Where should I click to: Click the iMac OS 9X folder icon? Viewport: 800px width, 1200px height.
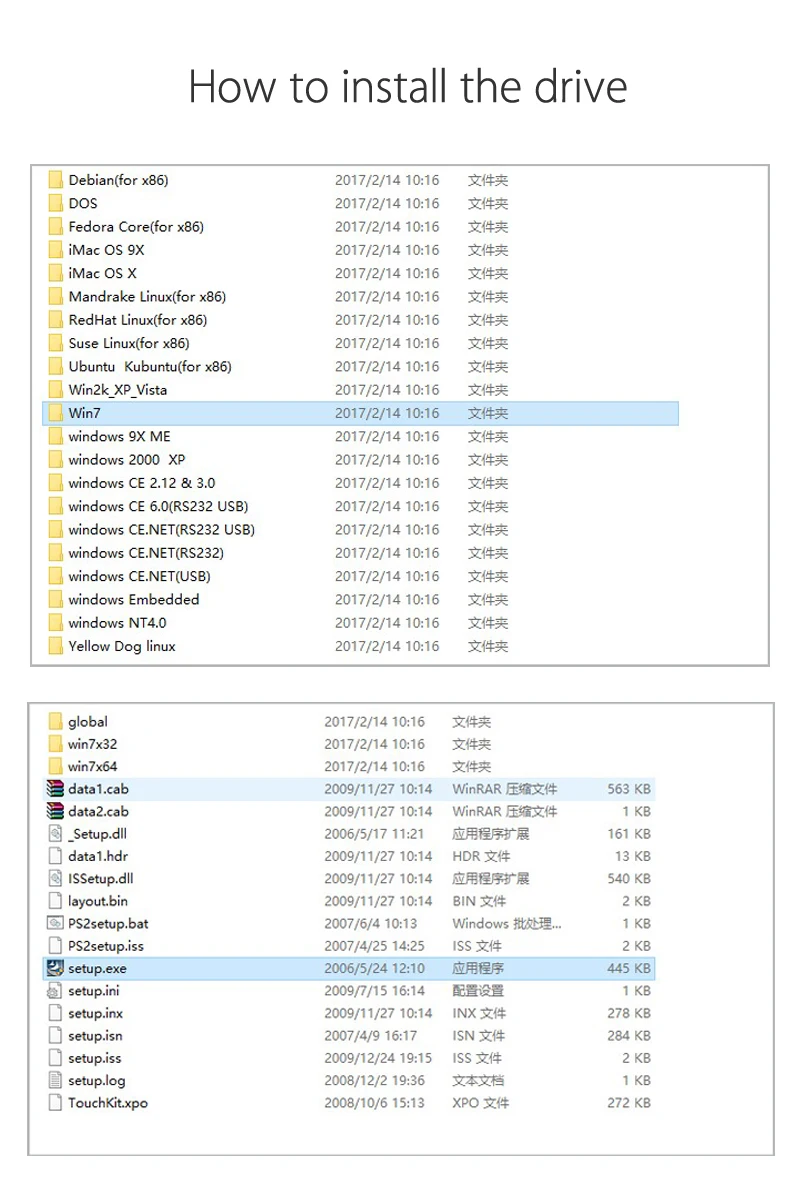(55, 250)
